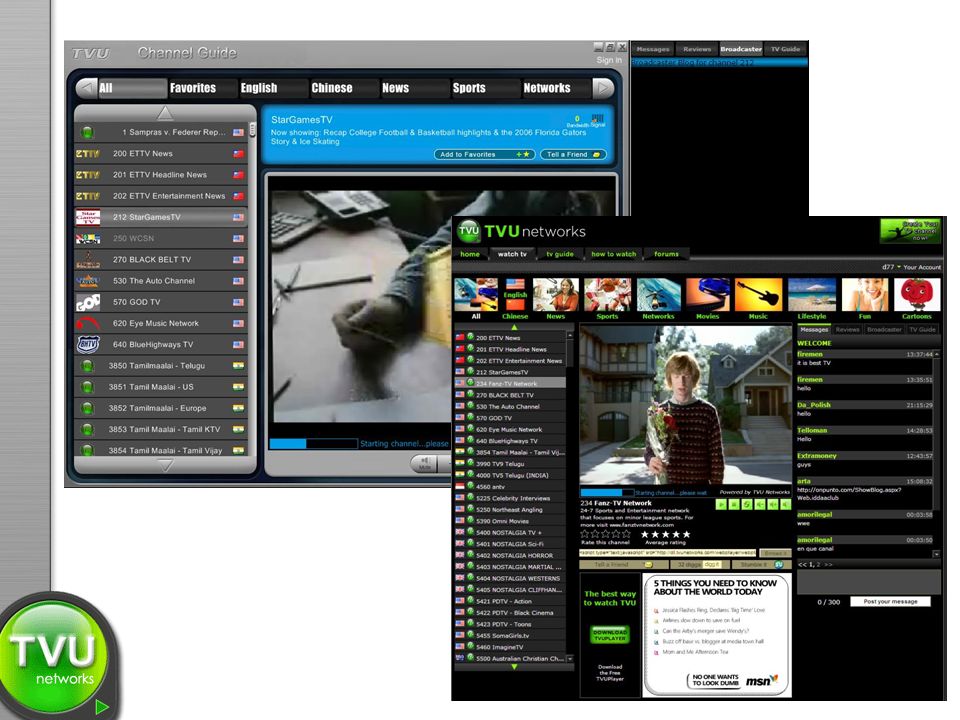Open the Cartoons tomato category thumbnail

pos(917,295)
